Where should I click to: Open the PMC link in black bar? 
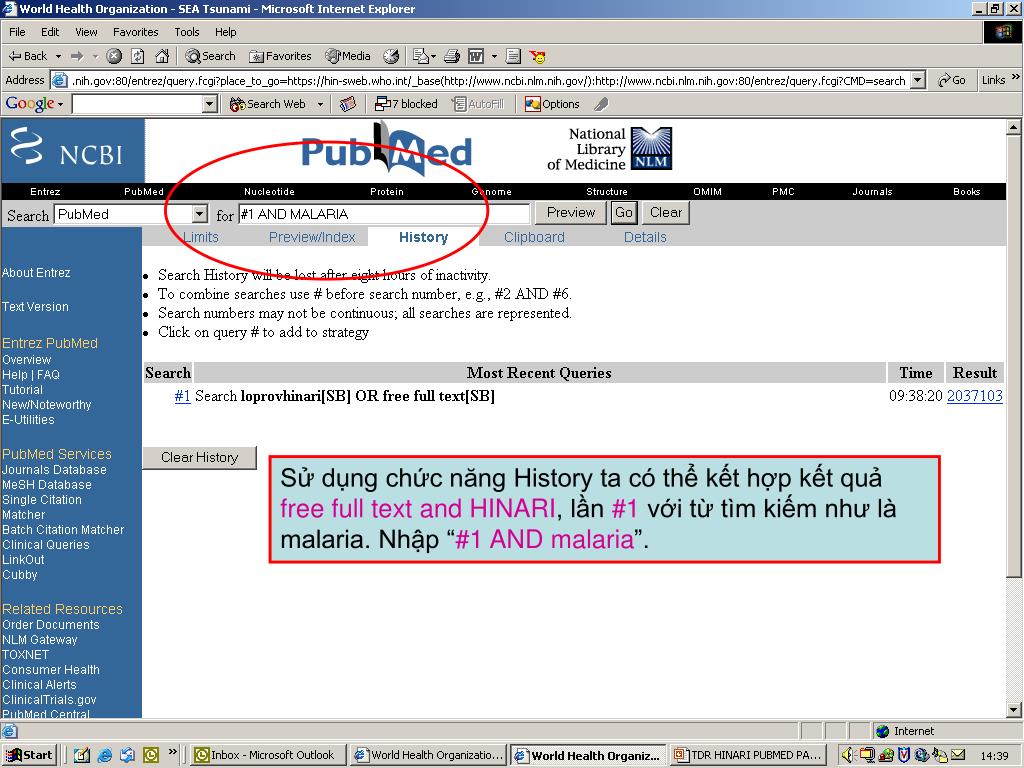(x=783, y=191)
